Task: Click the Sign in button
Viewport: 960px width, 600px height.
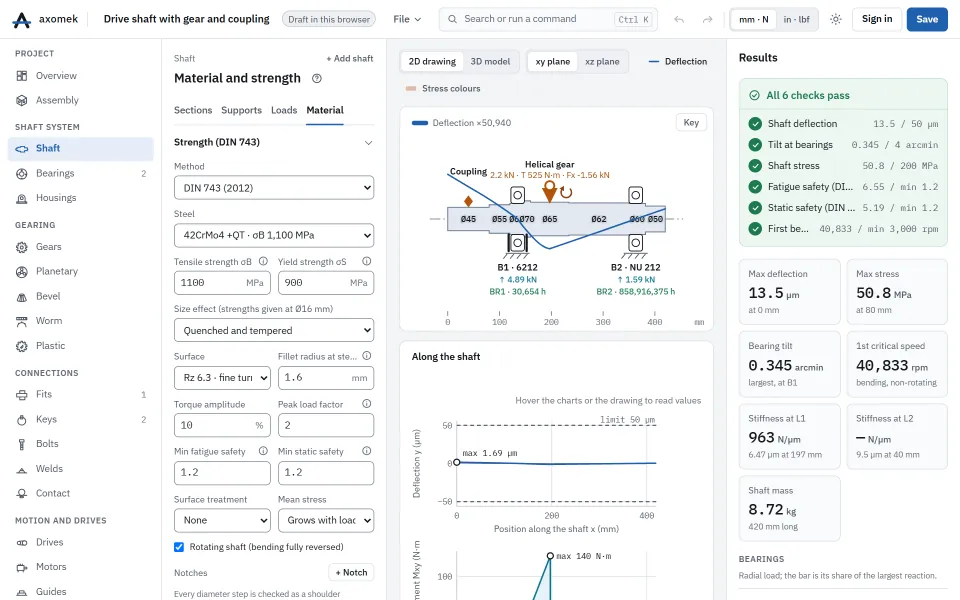Action: pyautogui.click(x=877, y=19)
